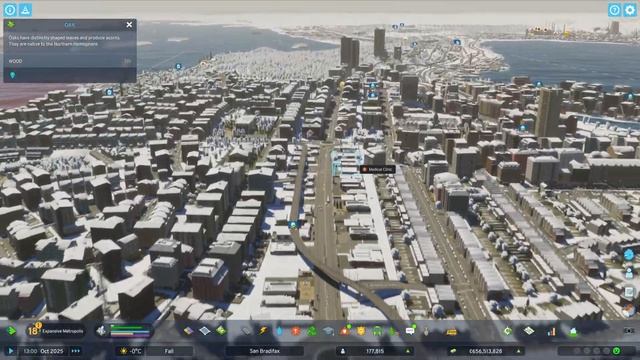640x360 pixels.
Task: Open the Landscaping shovel menu
Action: [x=427, y=331]
